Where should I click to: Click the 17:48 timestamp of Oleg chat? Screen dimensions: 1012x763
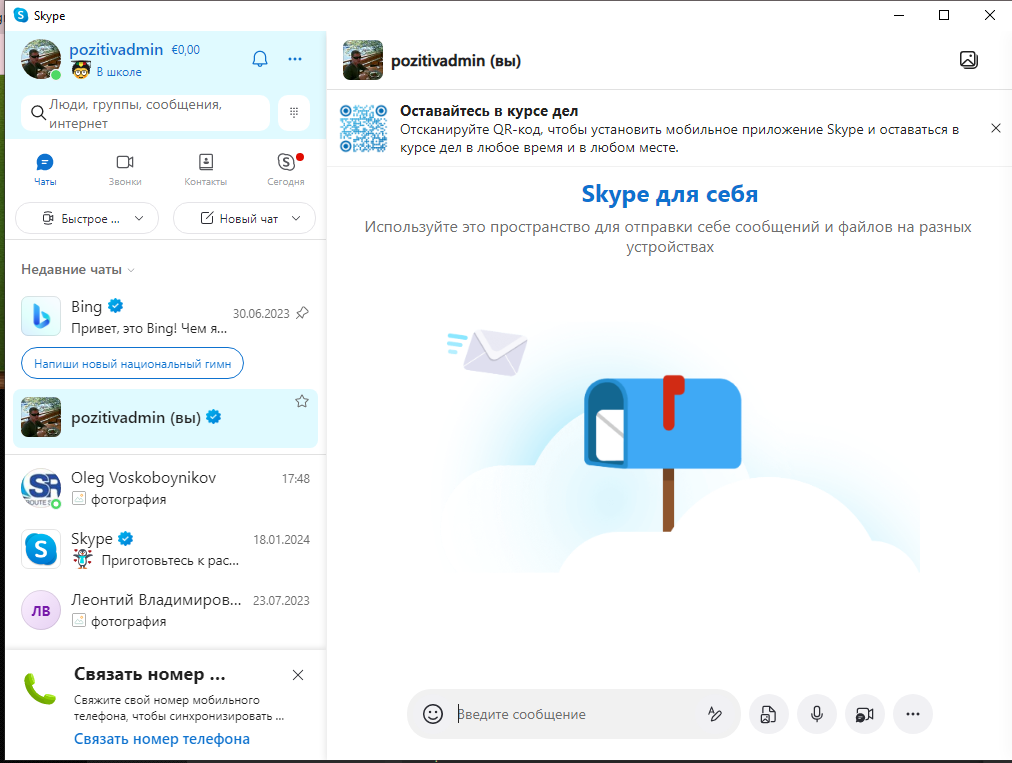[296, 478]
